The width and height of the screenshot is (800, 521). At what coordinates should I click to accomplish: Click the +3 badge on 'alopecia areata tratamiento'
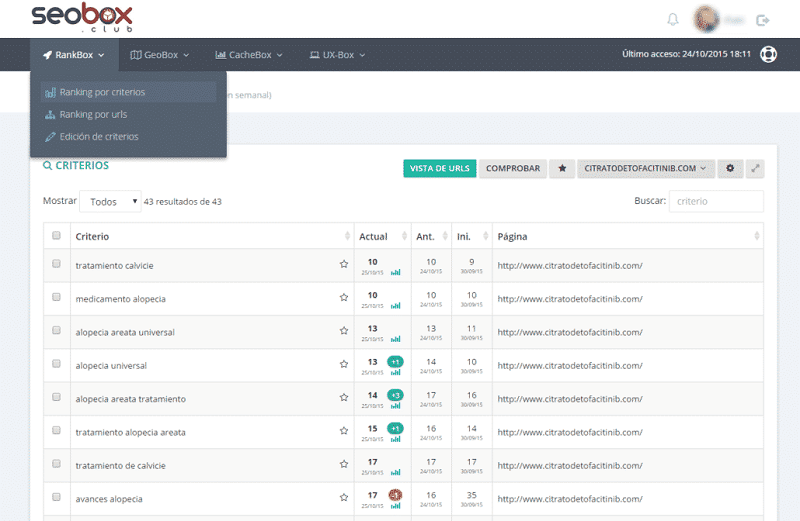click(395, 395)
